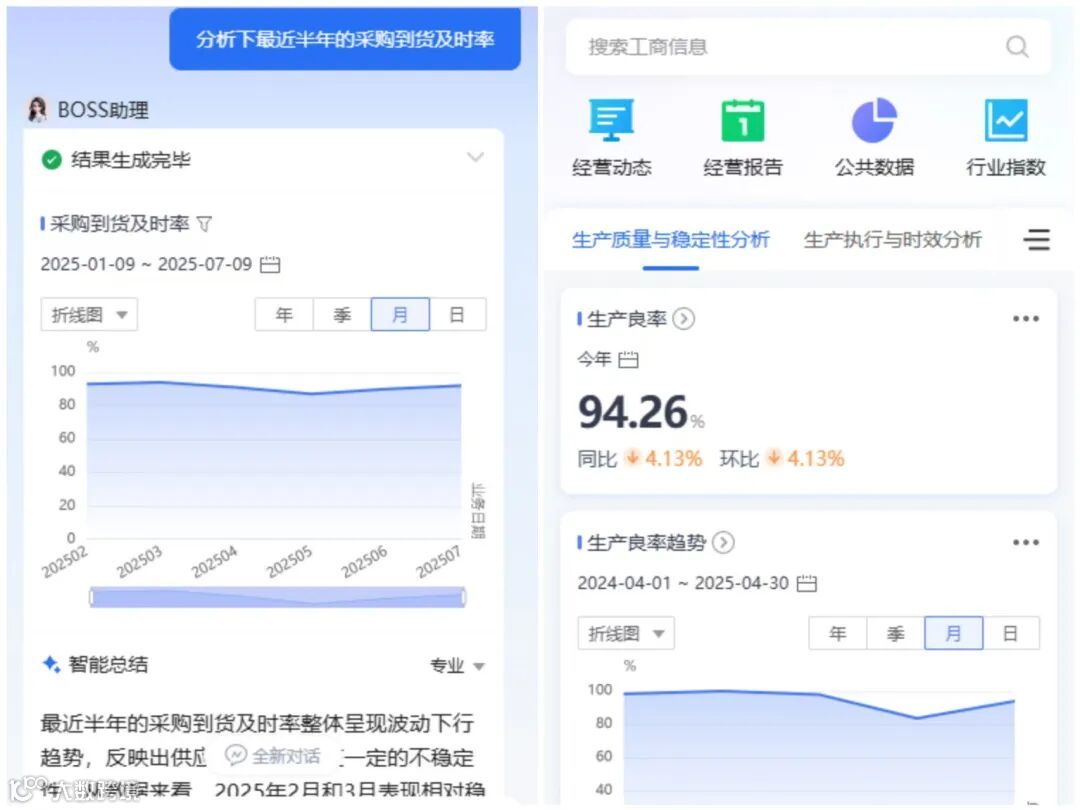Open calendar icon beside 2025-01-09 ~ 2025-07-09
The width and height of the screenshot is (1080, 810).
coord(270,264)
